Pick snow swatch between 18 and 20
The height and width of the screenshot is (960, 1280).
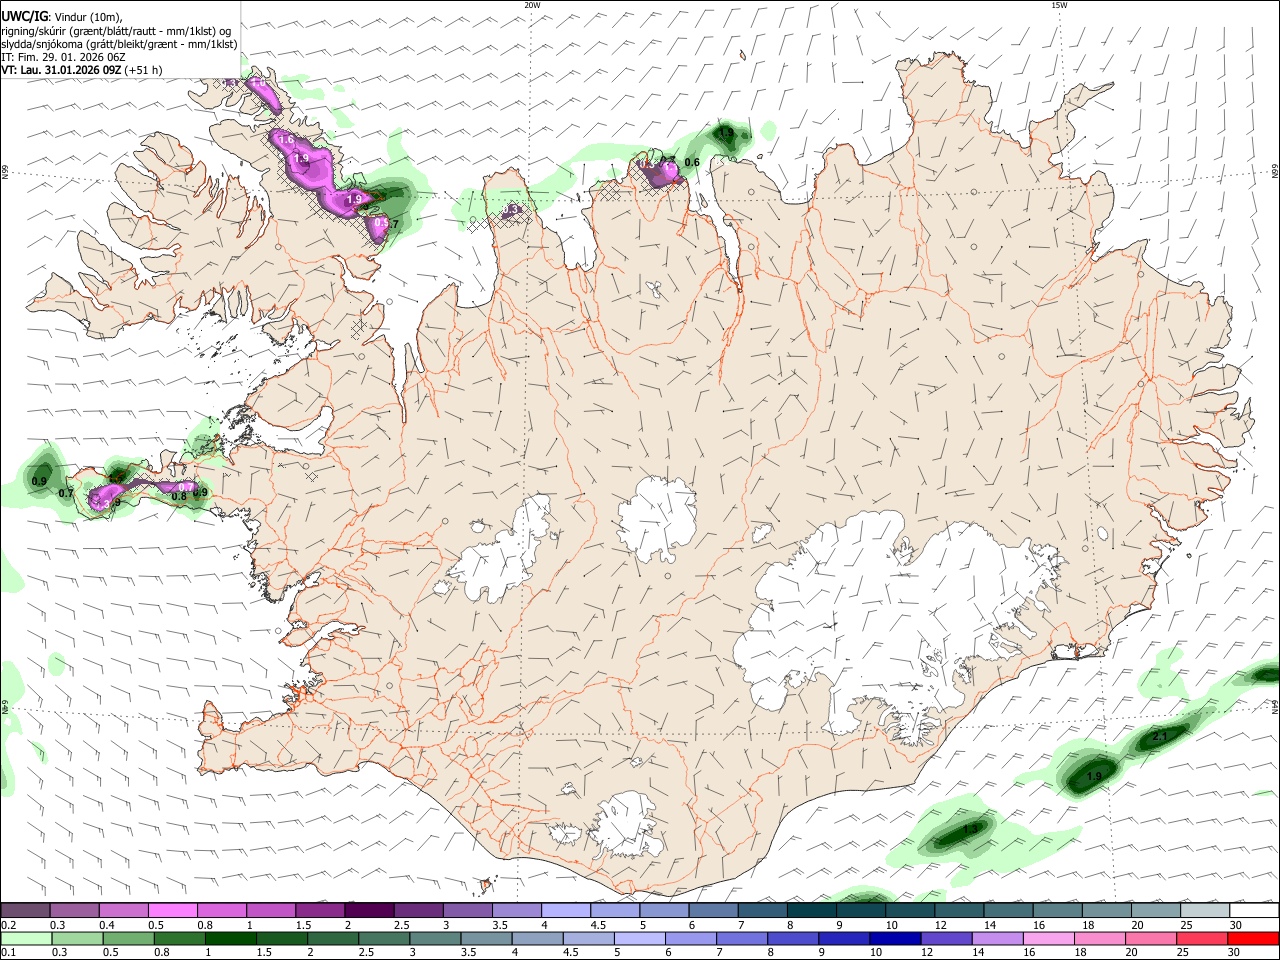[x=1107, y=910]
